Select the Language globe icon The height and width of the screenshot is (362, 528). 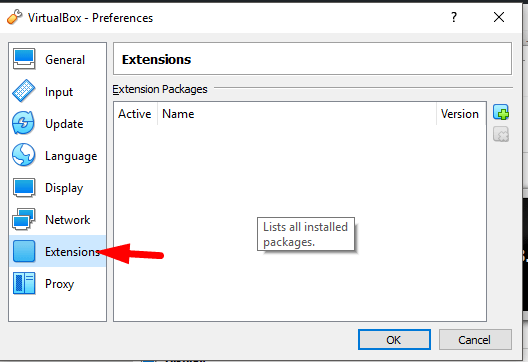(x=24, y=155)
